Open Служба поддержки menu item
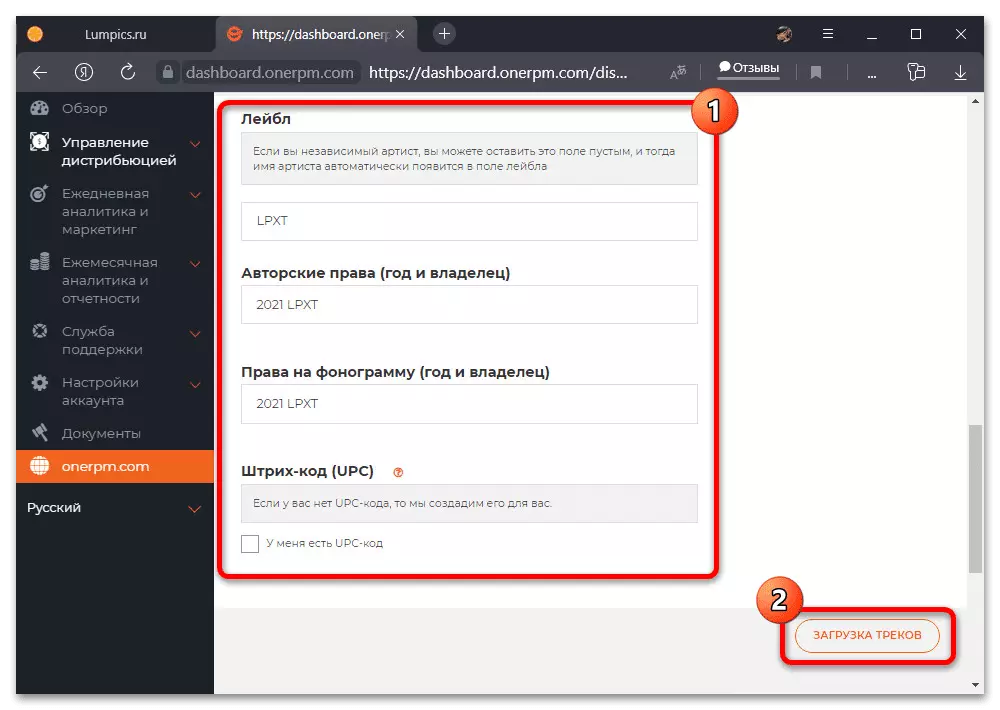Screen dimensions: 1000x710 click(102, 340)
